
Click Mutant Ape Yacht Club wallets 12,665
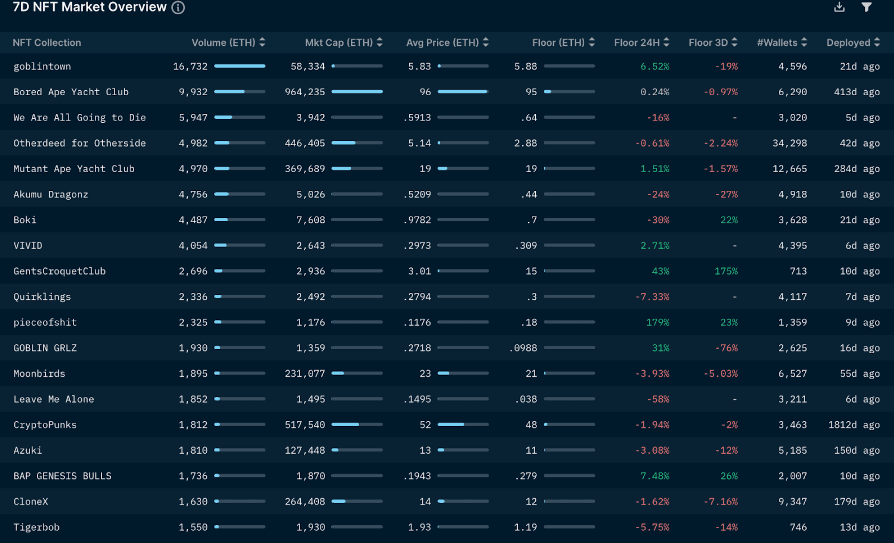[790, 169]
